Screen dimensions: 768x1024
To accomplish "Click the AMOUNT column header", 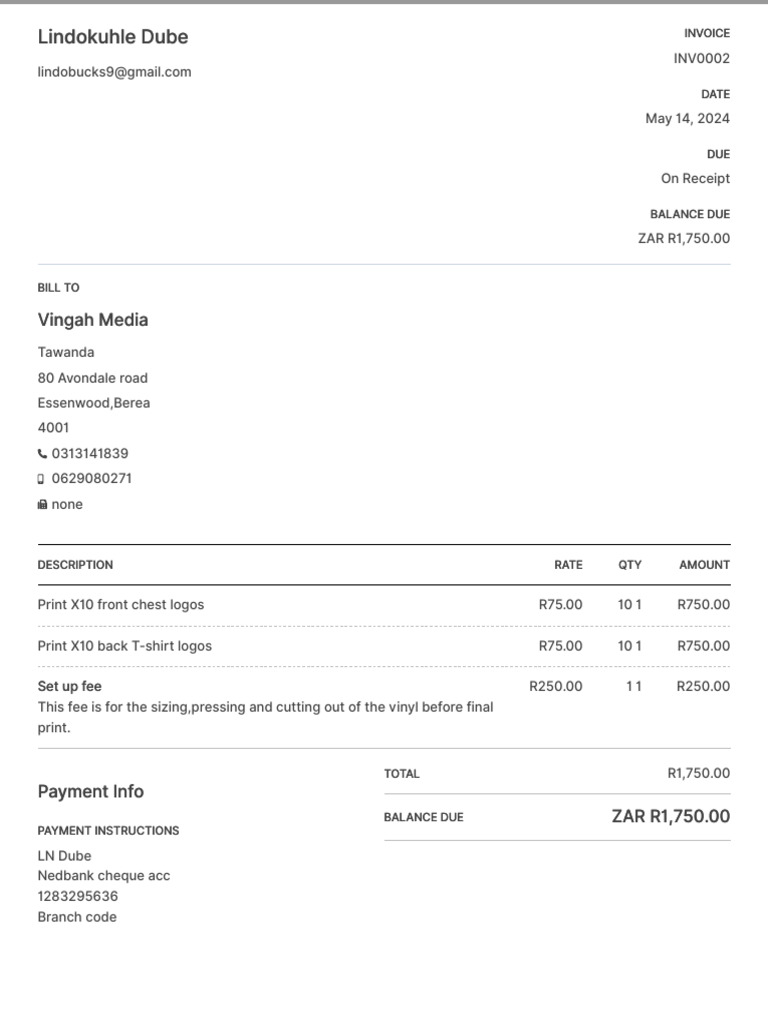I will click(704, 565).
